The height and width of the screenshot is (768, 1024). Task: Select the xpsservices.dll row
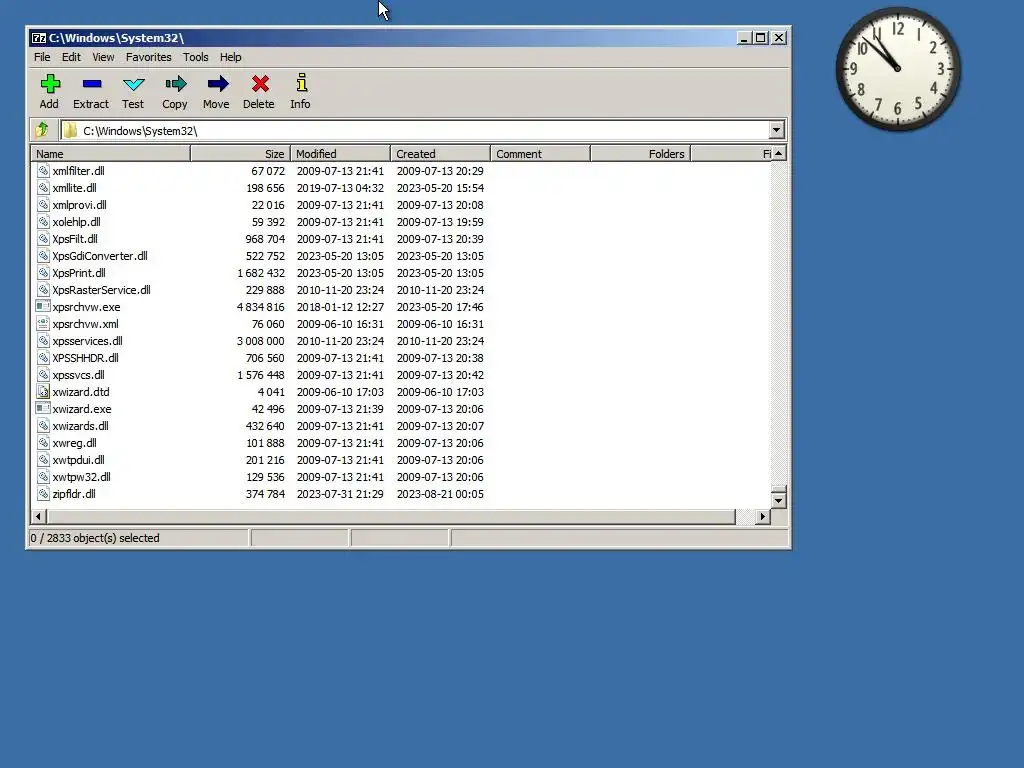[x=400, y=340]
